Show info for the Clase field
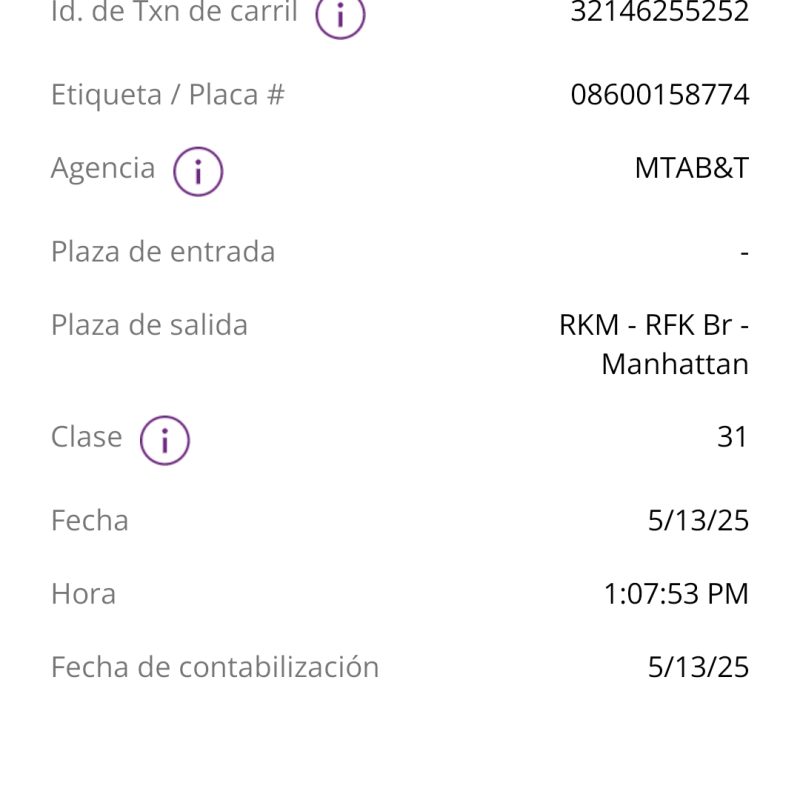The height and width of the screenshot is (800, 800). (x=165, y=440)
